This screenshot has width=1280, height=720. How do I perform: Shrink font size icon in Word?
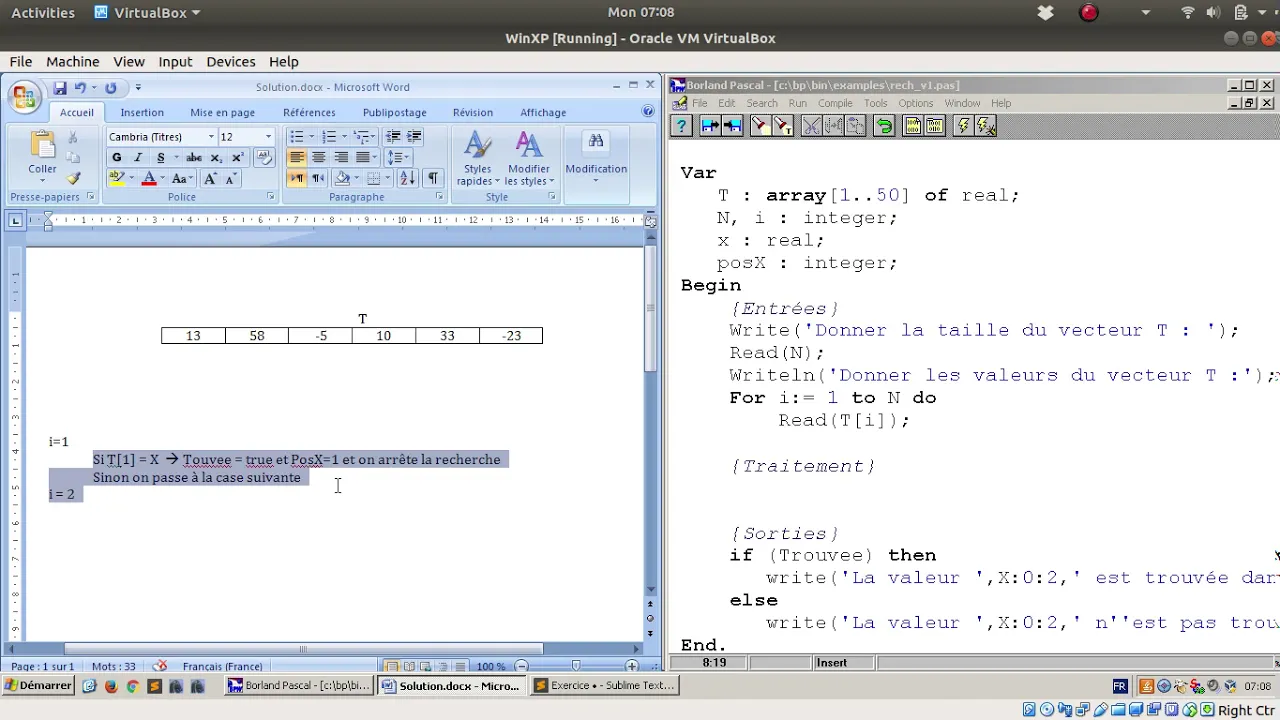230,179
